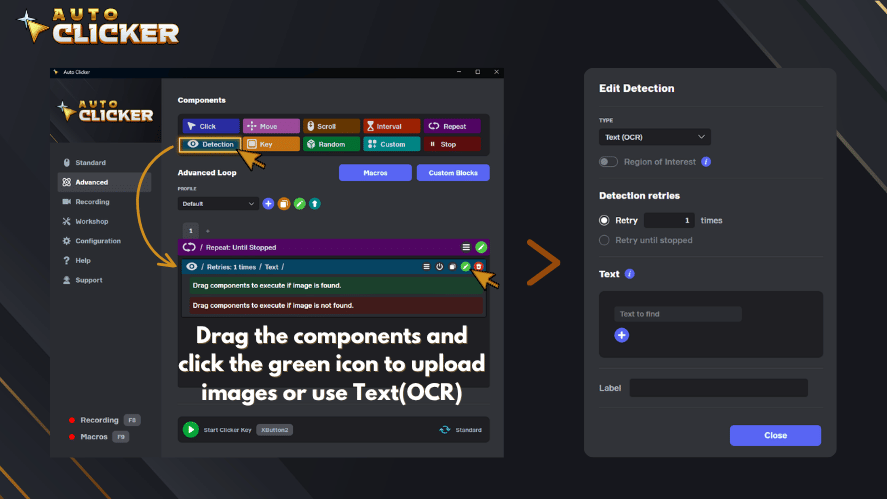This screenshot has height=499, width=887.
Task: Select the Key component block
Action: coord(271,144)
